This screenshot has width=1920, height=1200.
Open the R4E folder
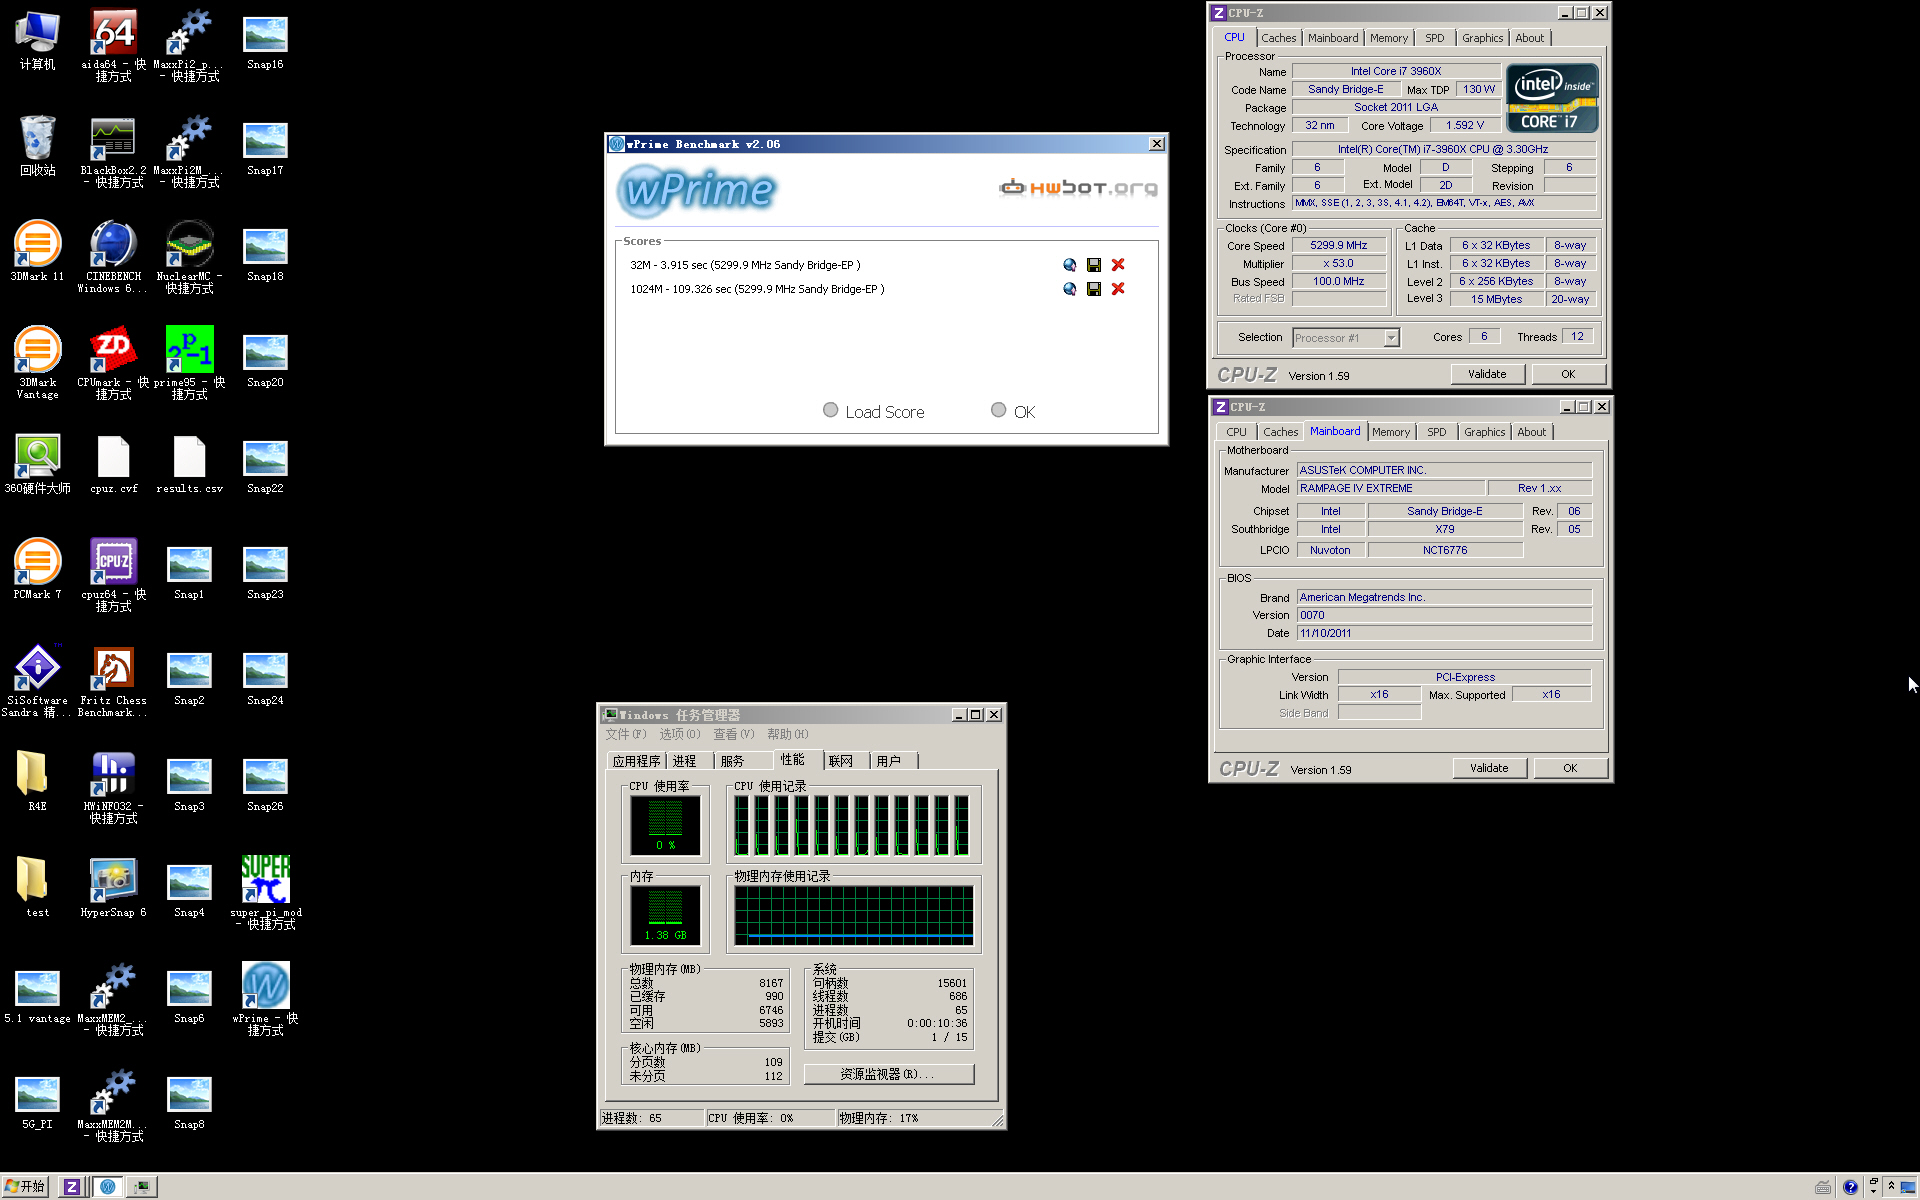tap(37, 781)
